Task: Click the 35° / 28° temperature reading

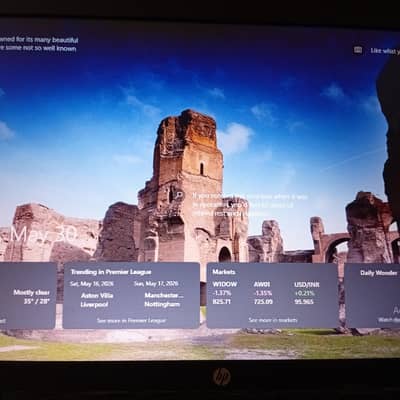Action: pyautogui.click(x=37, y=301)
